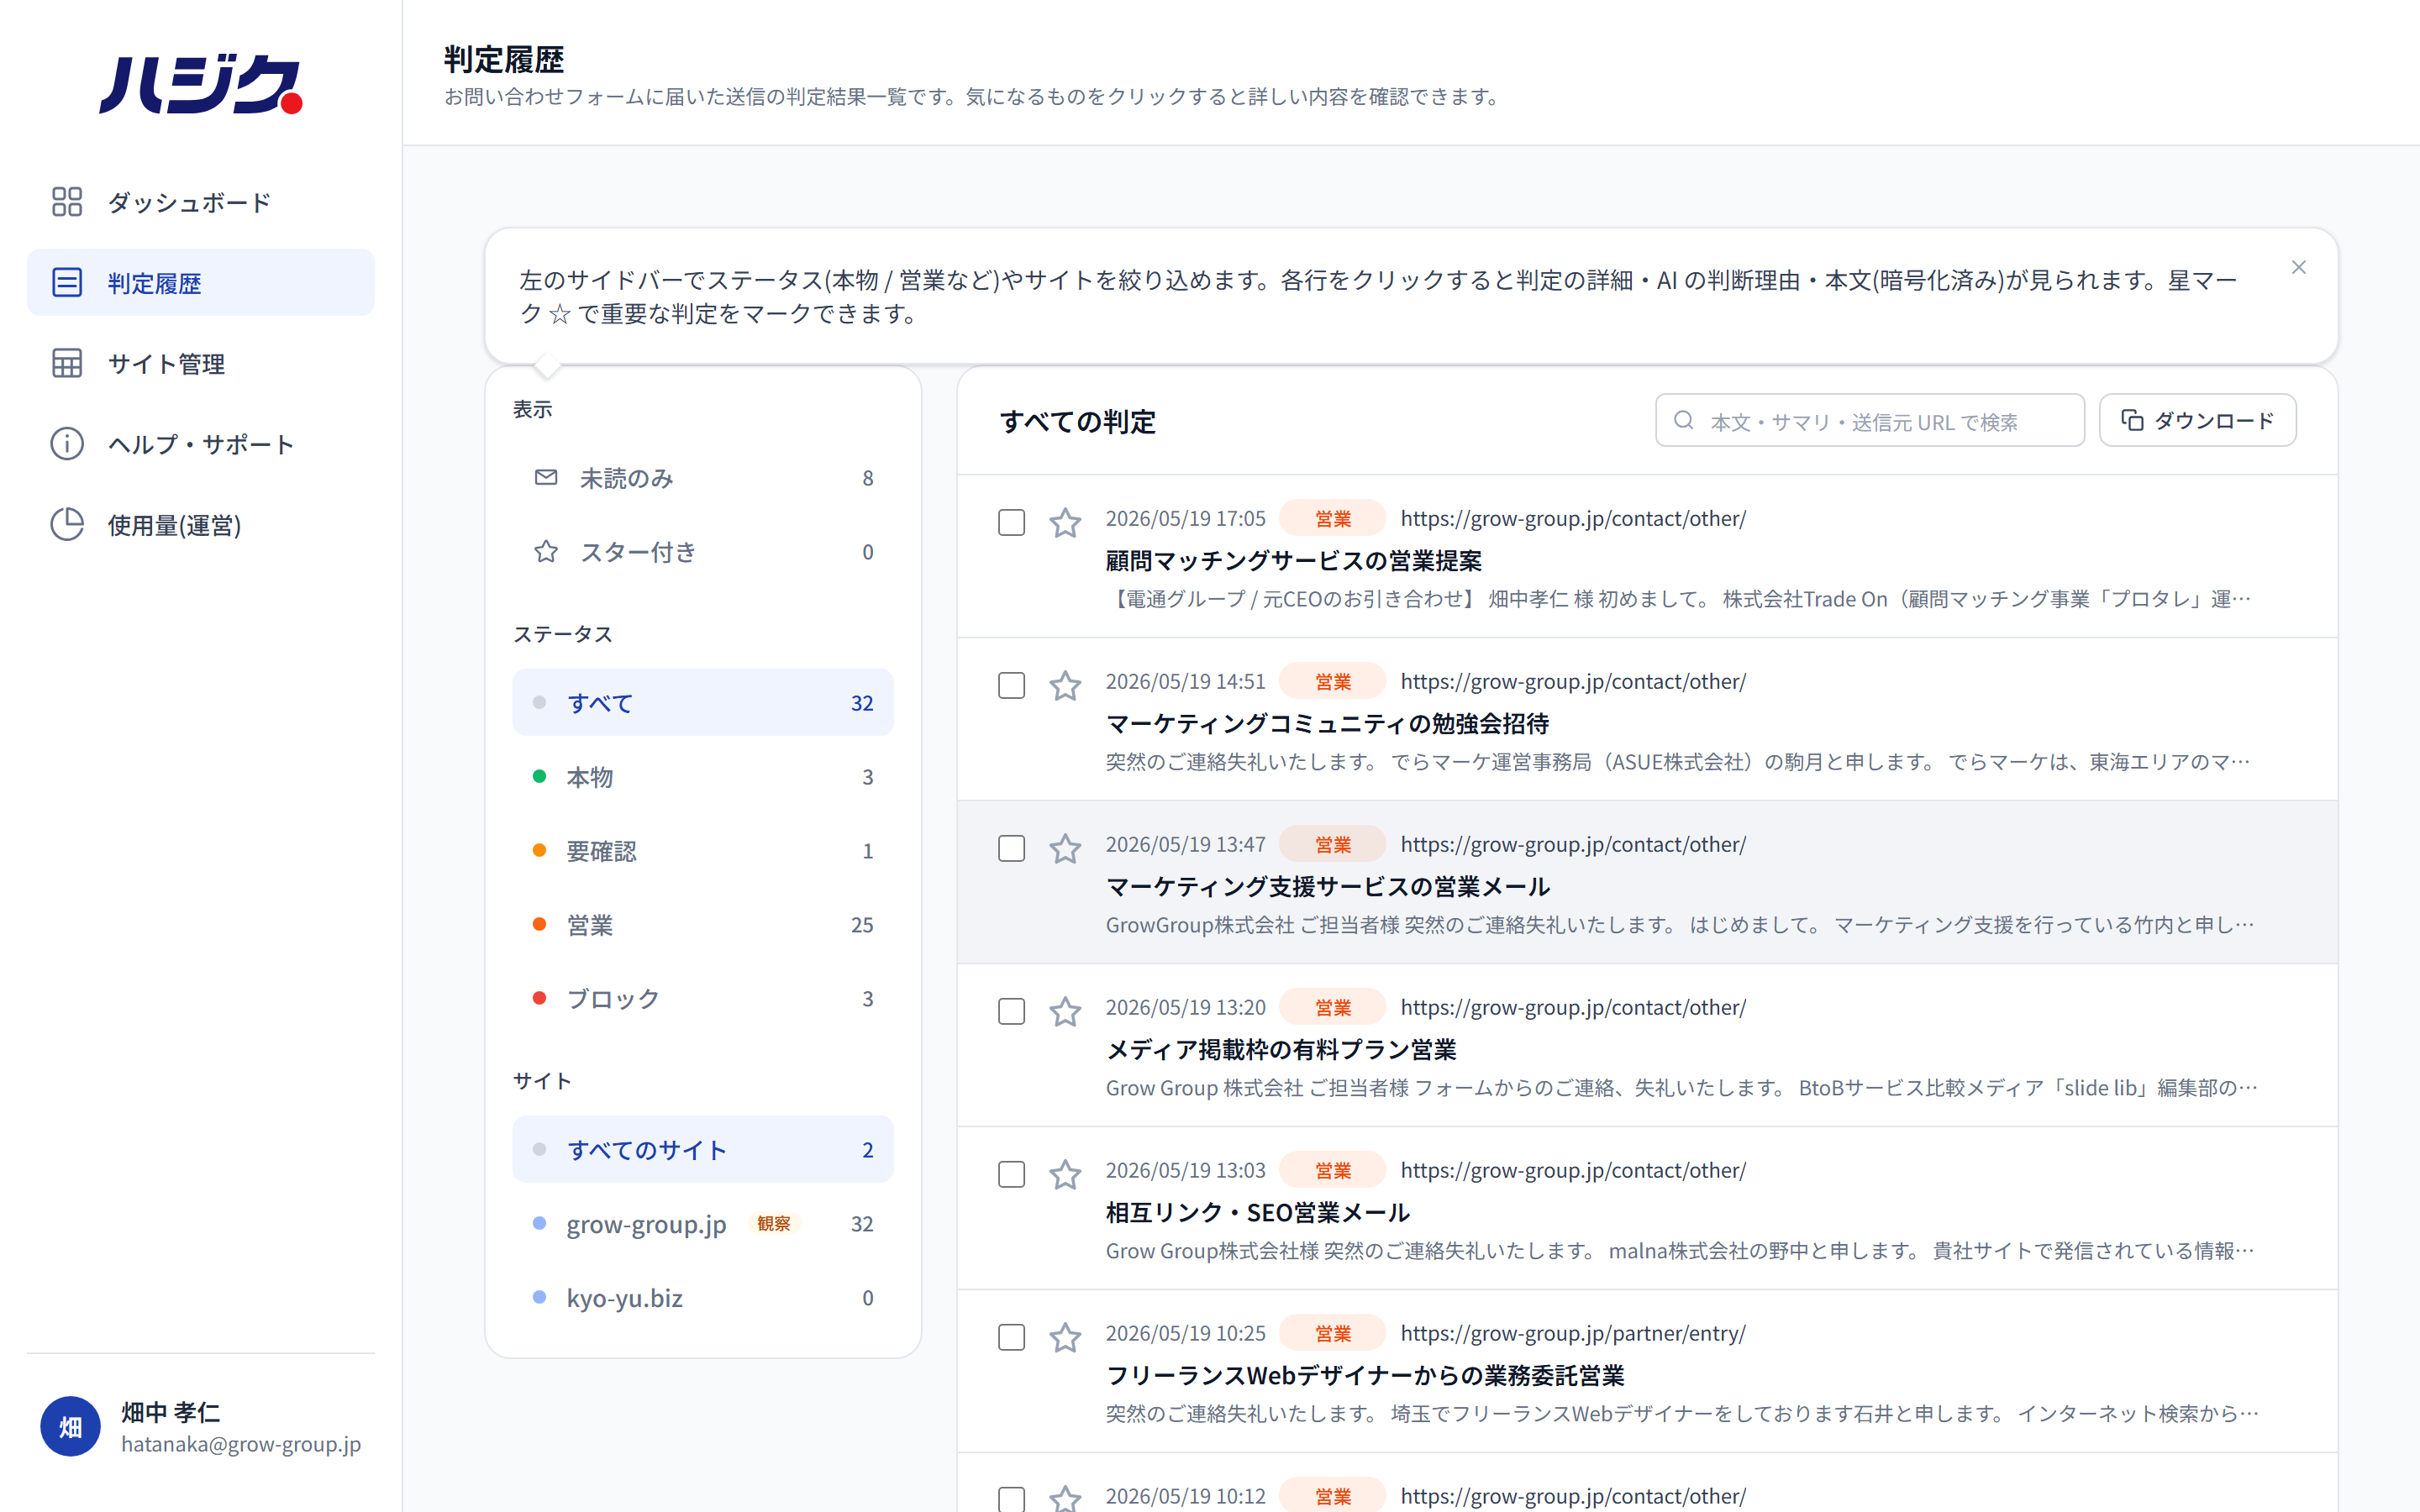Check the マーケティング支援サービス row checkbox
The image size is (2420, 1512).
pyautogui.click(x=1011, y=848)
